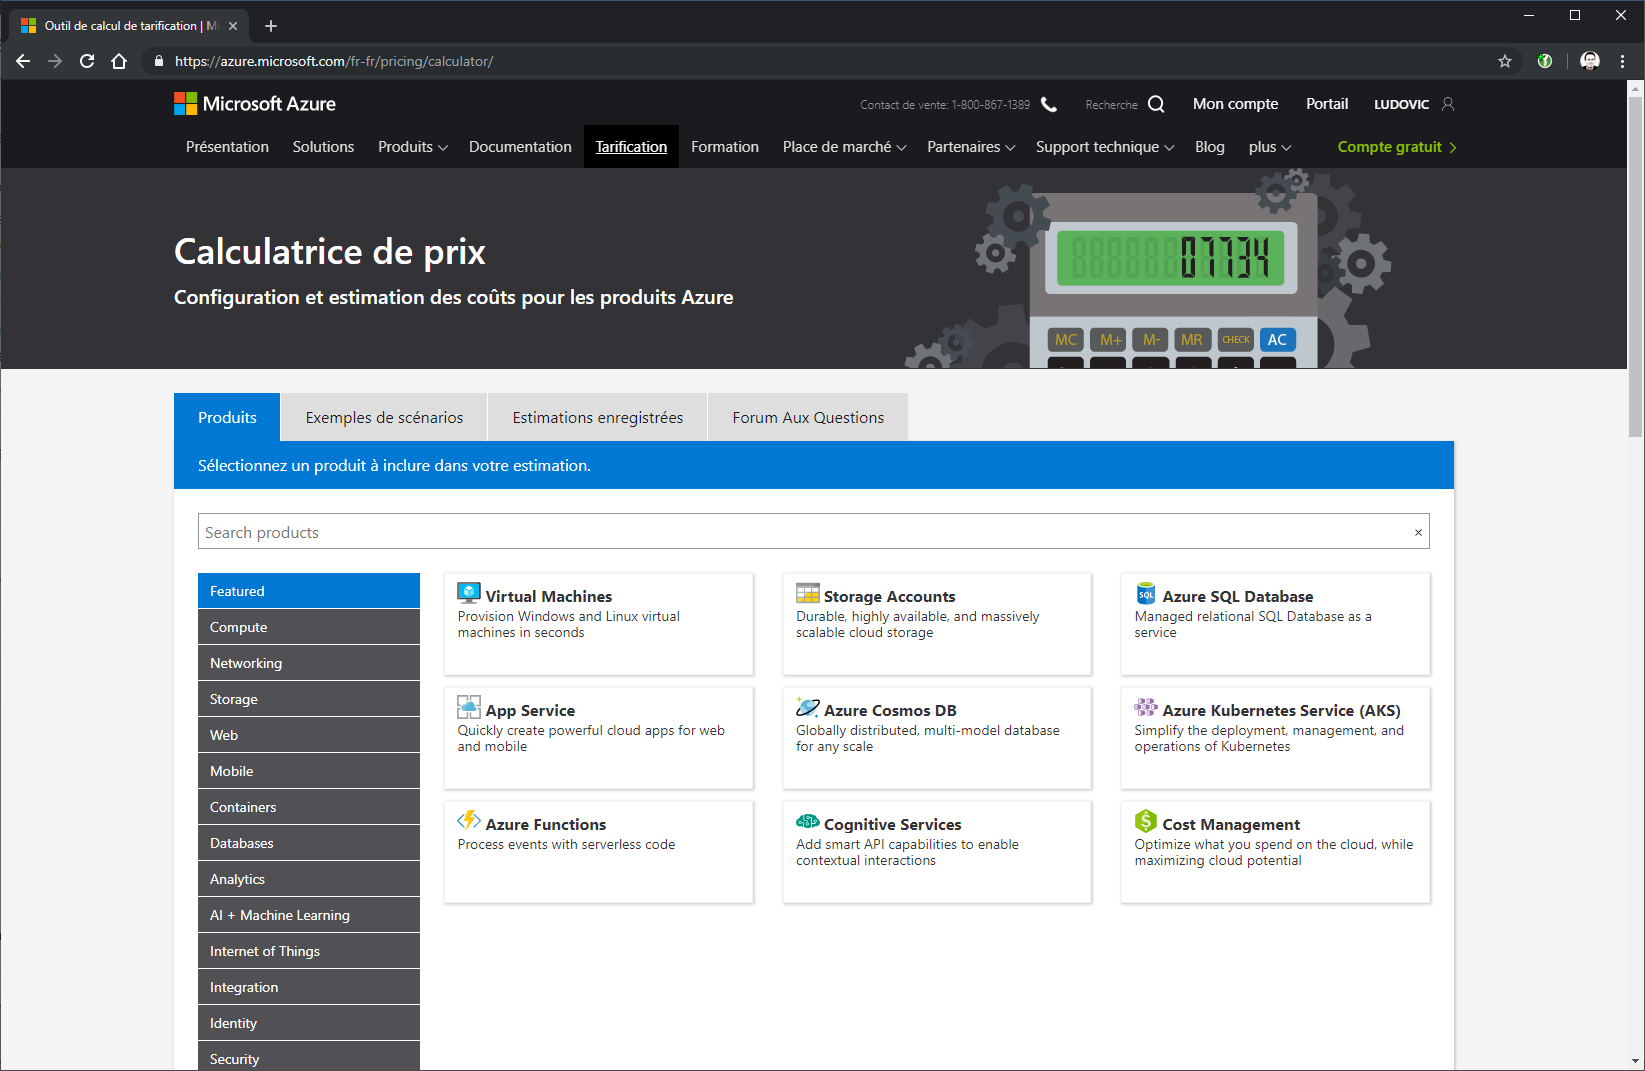
Task: Select the Storage category
Action: pyautogui.click(x=309, y=699)
